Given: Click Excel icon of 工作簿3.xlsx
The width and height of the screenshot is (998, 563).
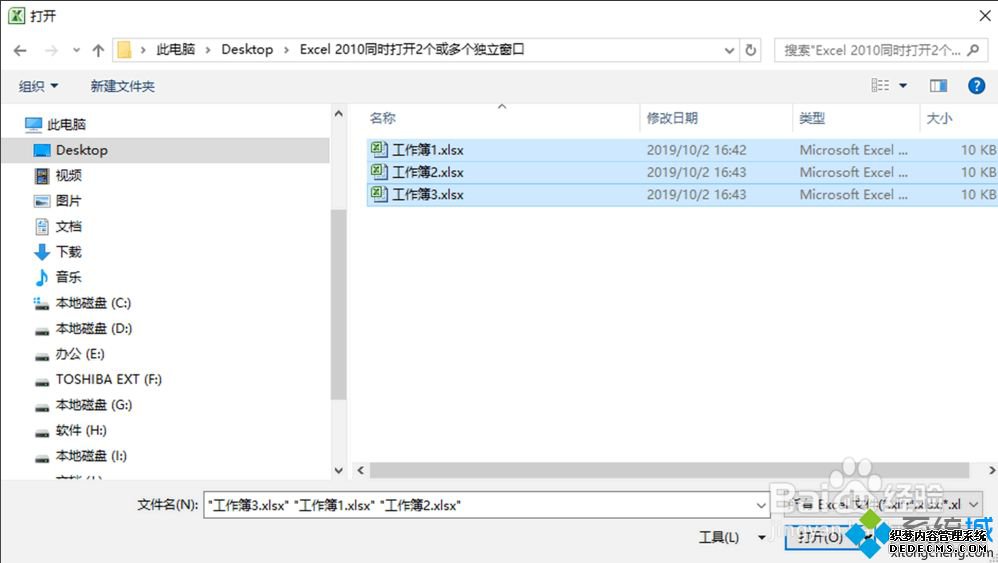Looking at the screenshot, I should click(x=379, y=194).
